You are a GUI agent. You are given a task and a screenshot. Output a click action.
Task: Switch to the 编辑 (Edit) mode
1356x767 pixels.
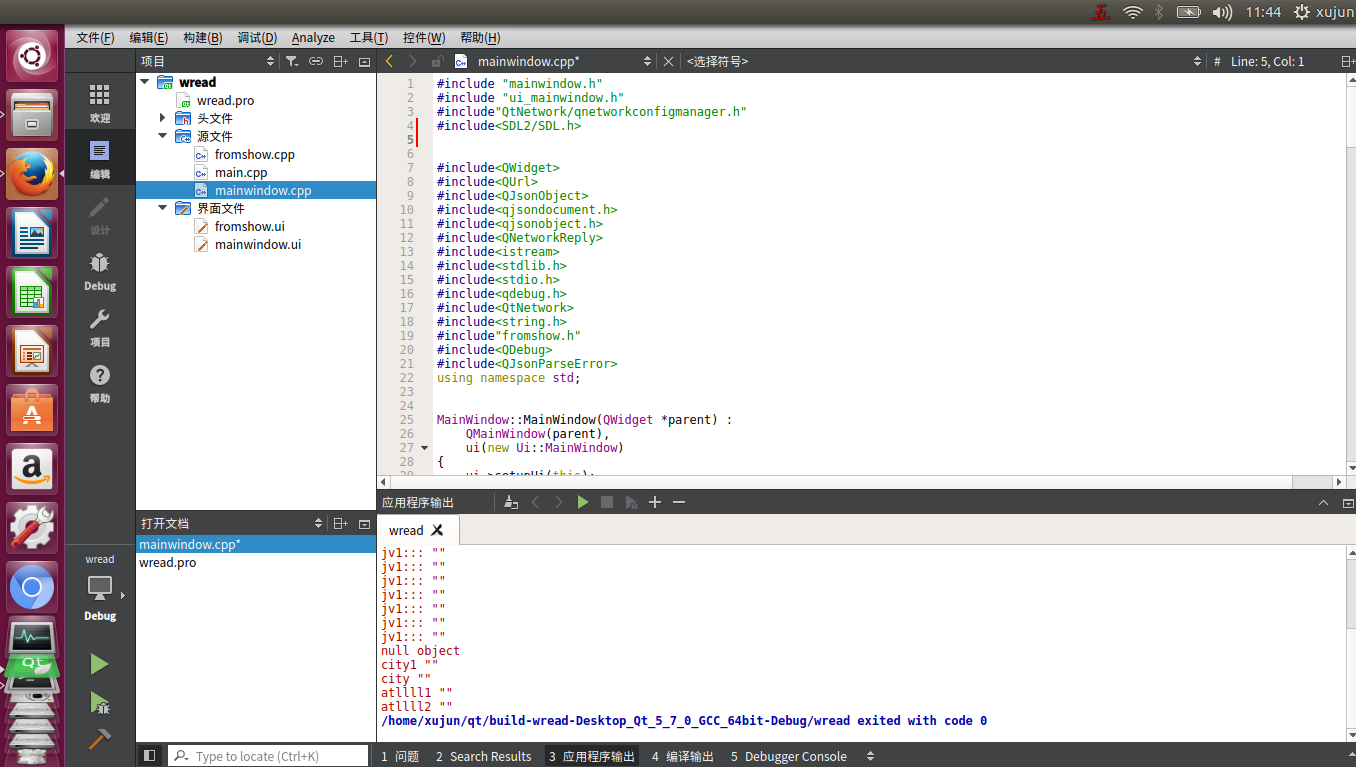coord(99,159)
